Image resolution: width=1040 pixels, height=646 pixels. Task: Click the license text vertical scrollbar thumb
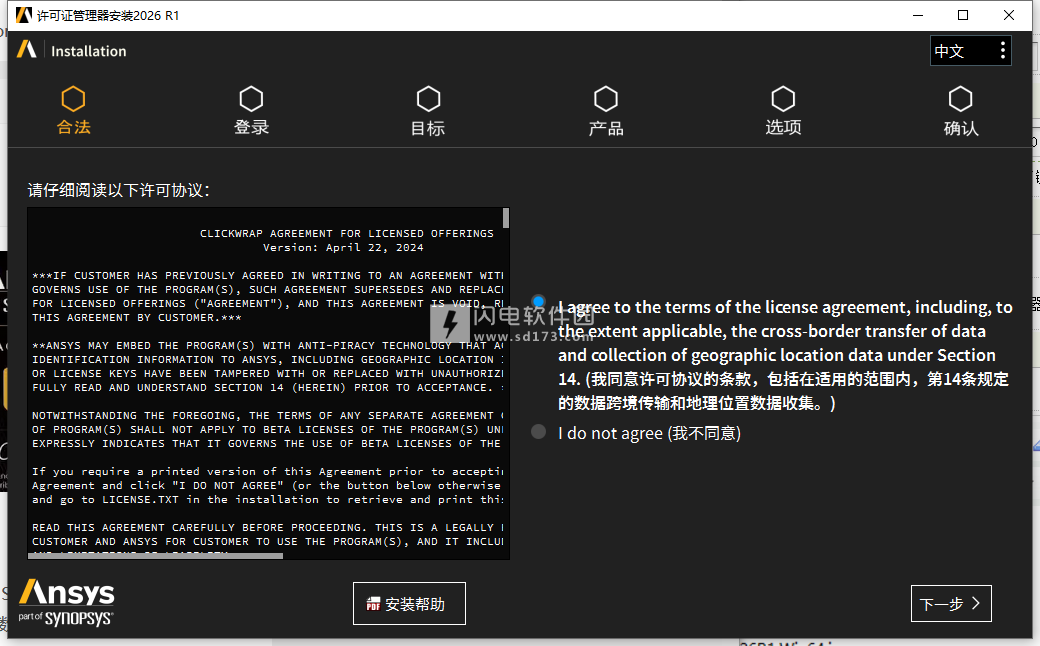click(x=506, y=218)
